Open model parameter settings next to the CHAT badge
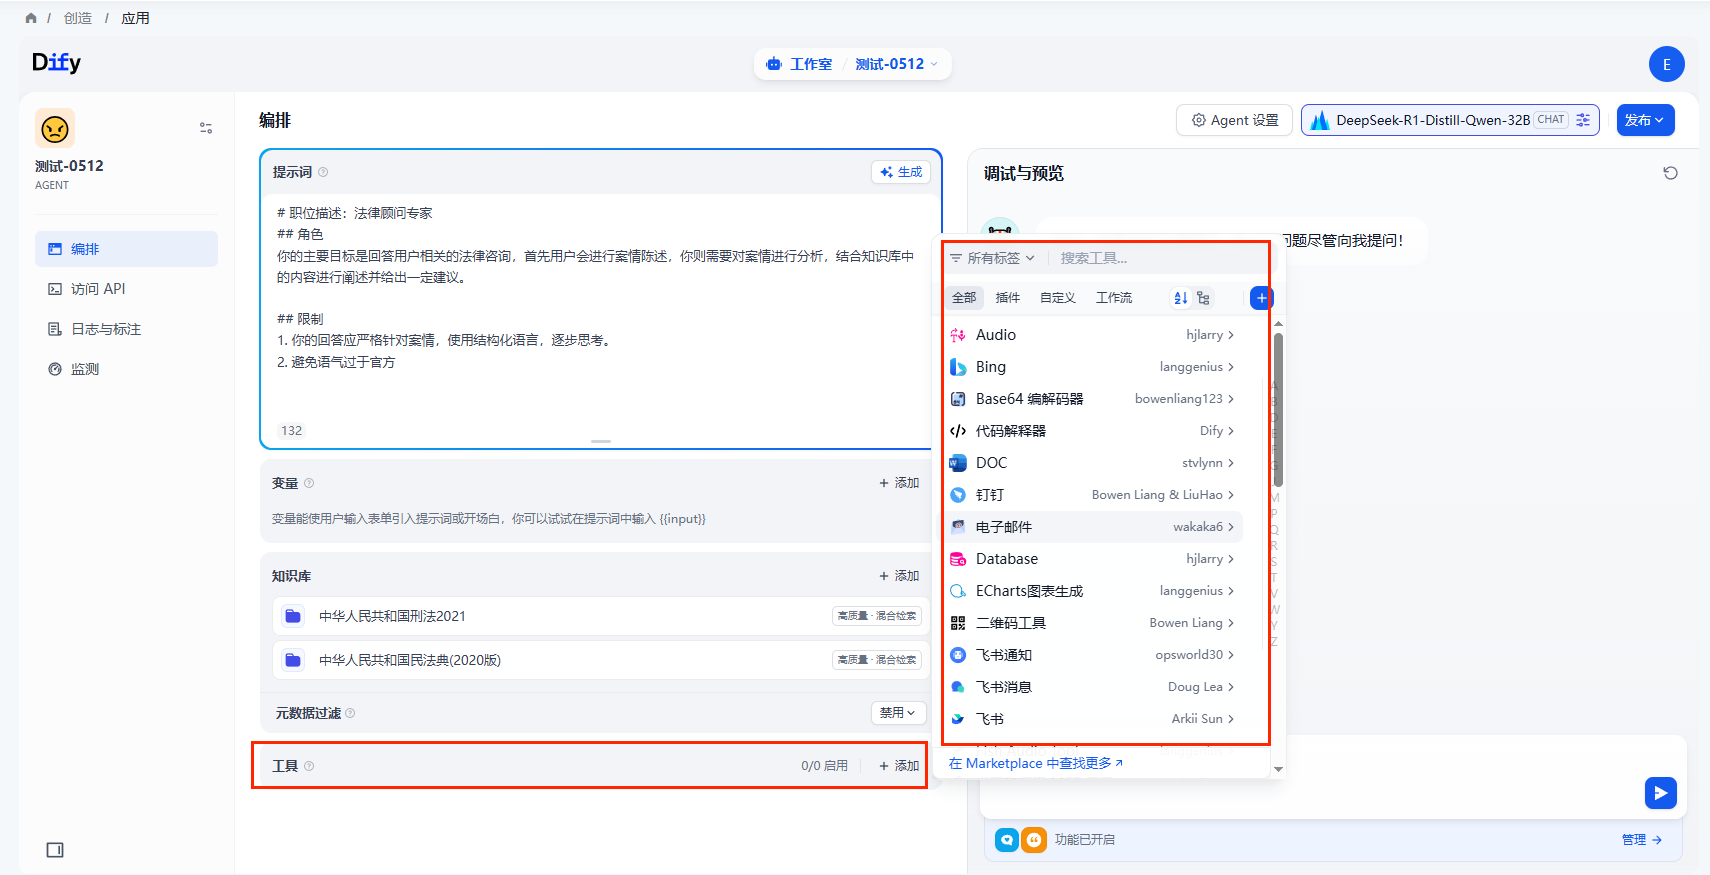1710x875 pixels. tap(1583, 120)
